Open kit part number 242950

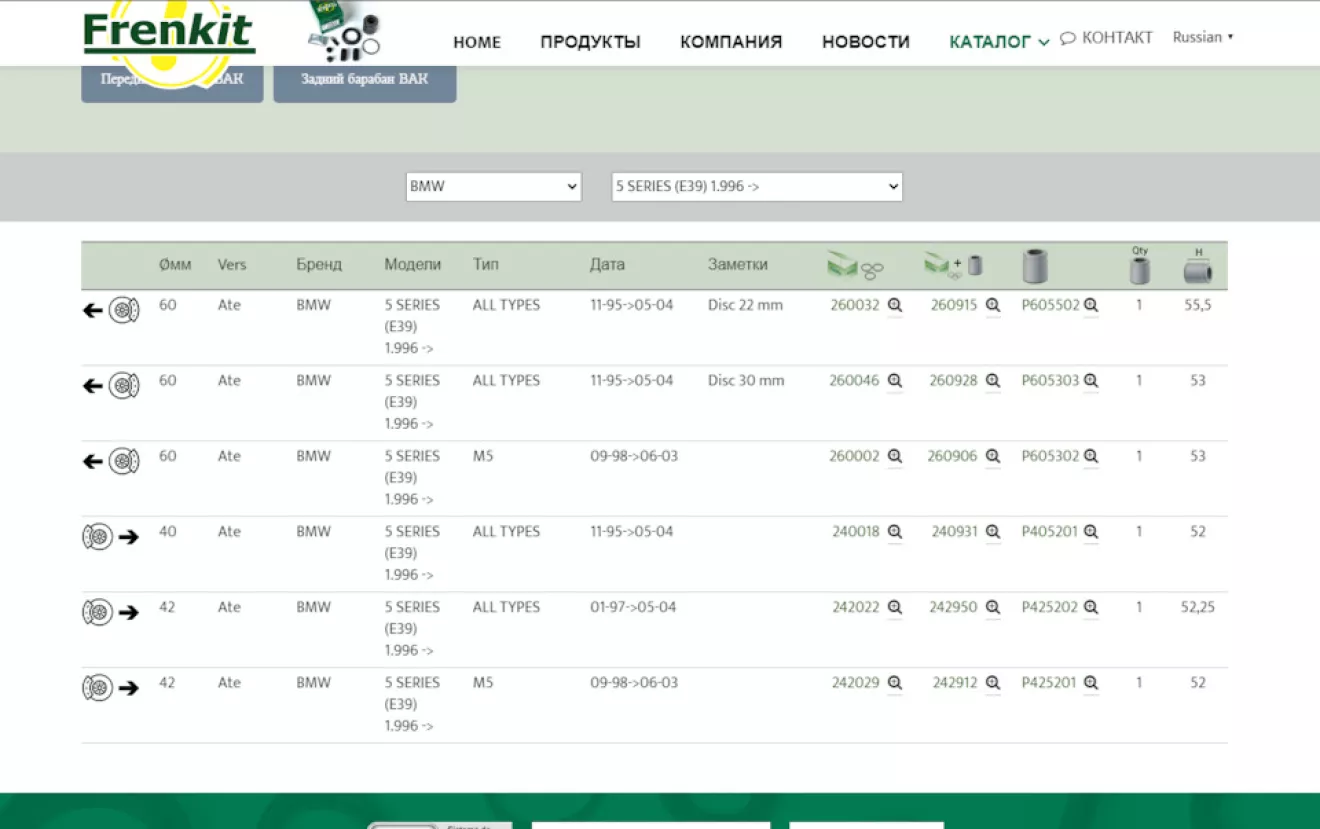tap(954, 607)
